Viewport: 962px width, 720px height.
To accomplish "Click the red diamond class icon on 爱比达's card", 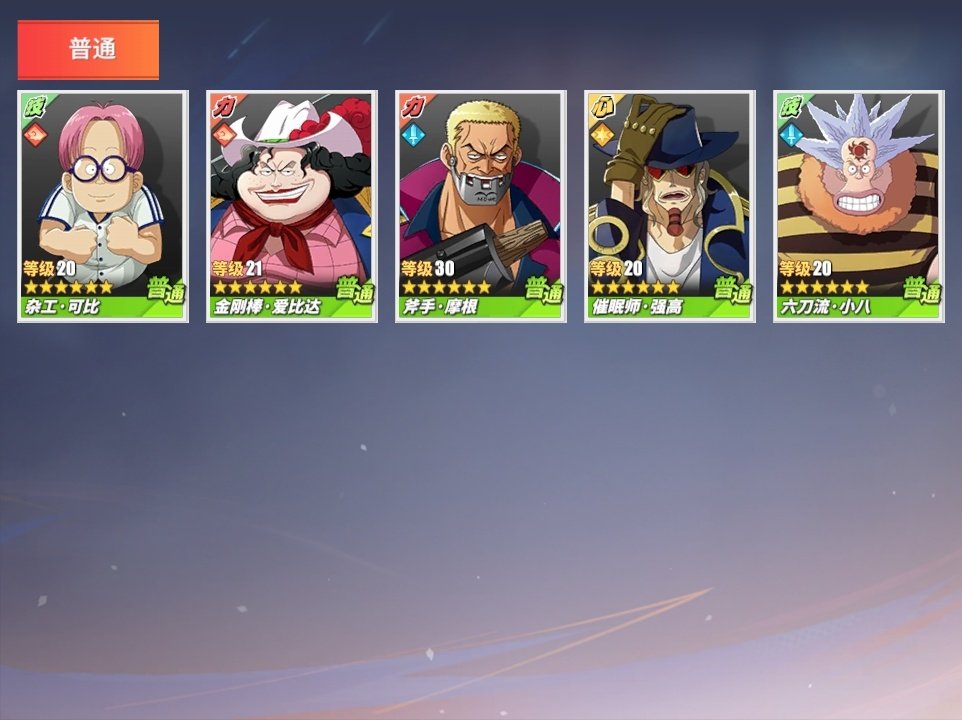I will click(x=224, y=134).
